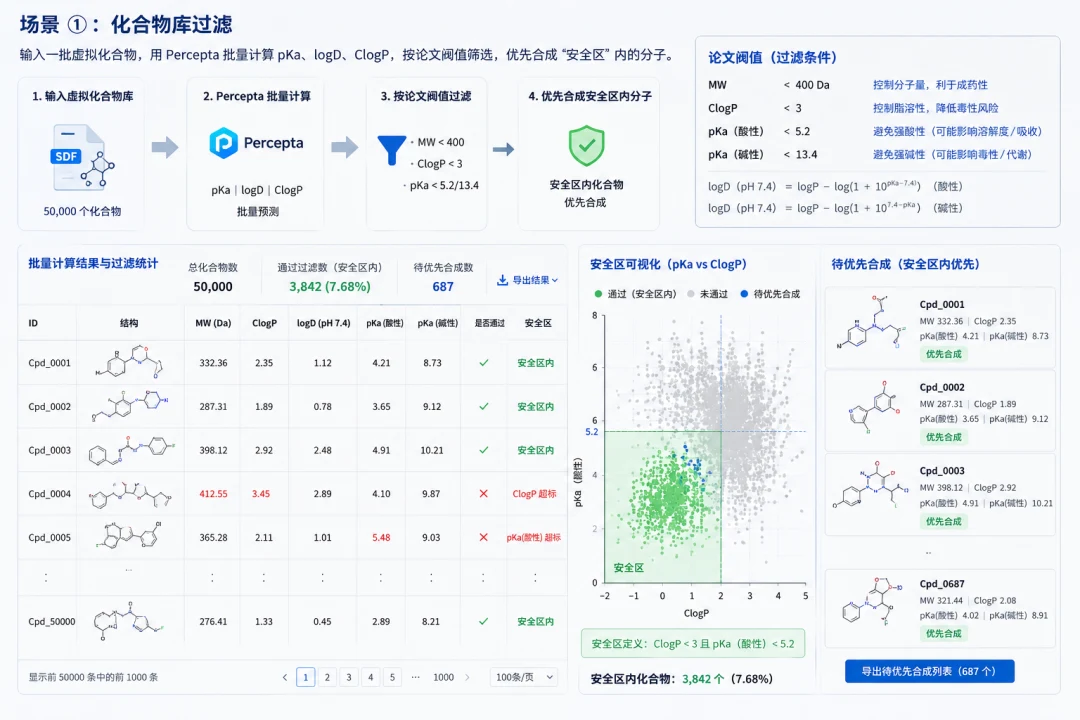This screenshot has height=720, width=1080.
Task: Click the ClogP column header
Action: pos(264,322)
